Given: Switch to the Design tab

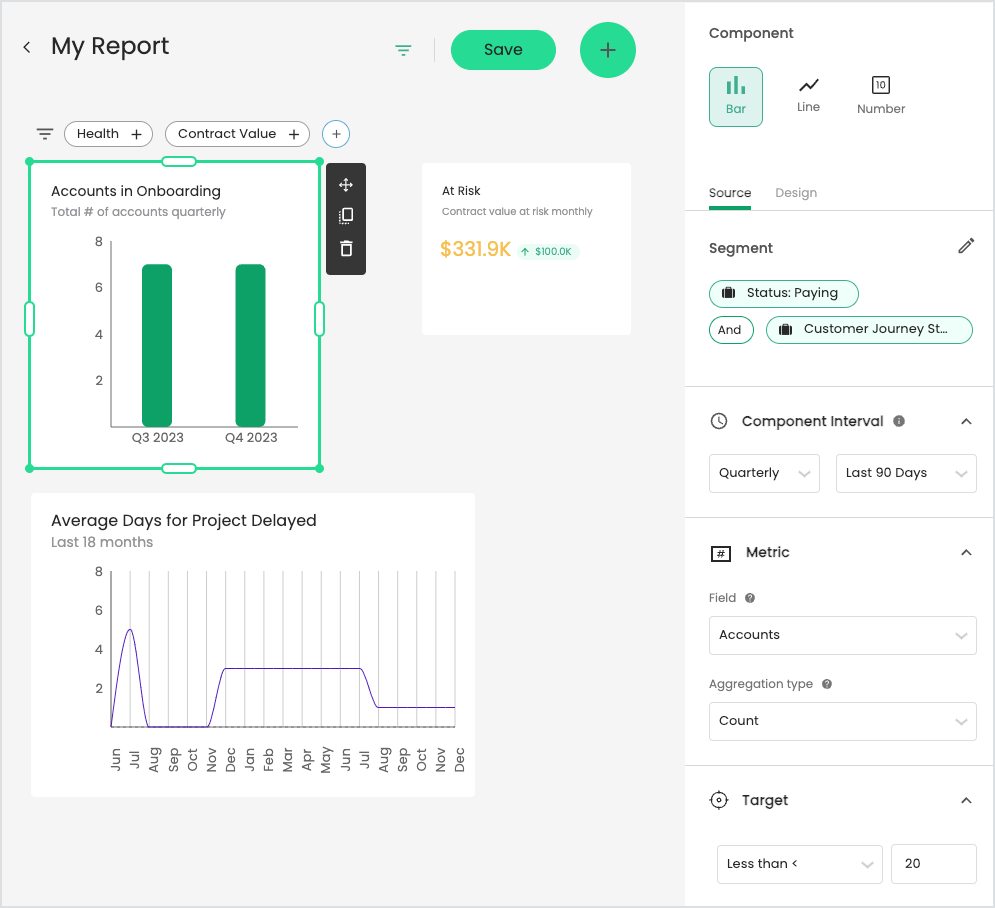Looking at the screenshot, I should click(x=796, y=193).
